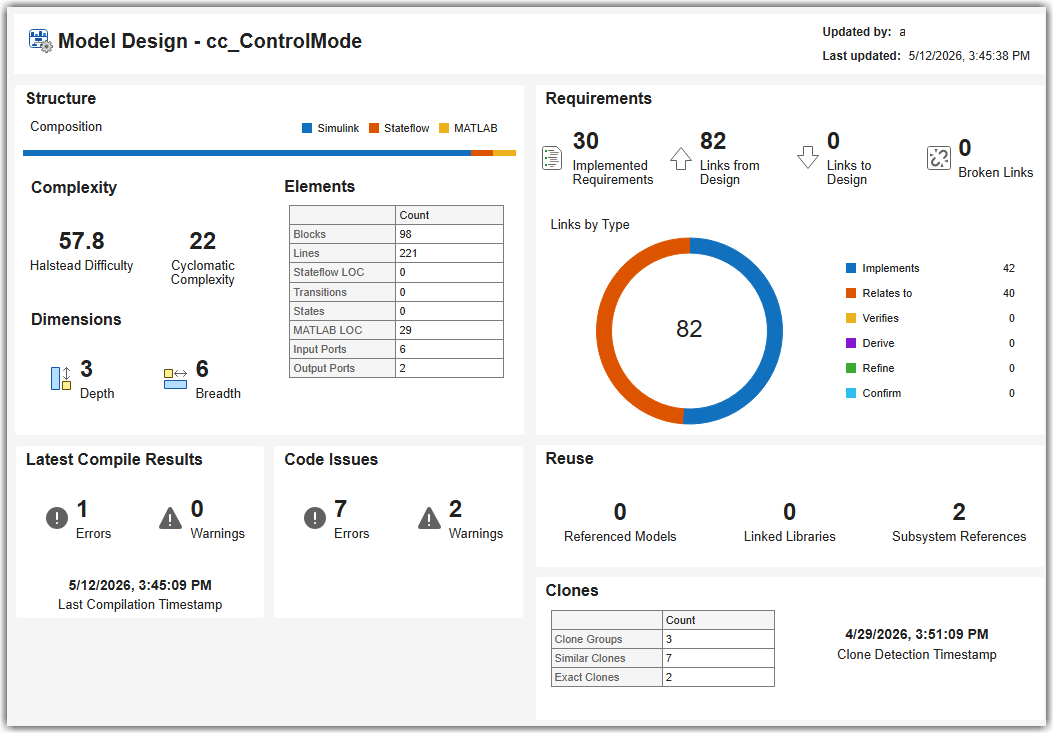Click the Last Compilation Timestamp 5/12/2026, 3:45:09 PM
Screen dimensions: 1054x734
(x=140, y=585)
